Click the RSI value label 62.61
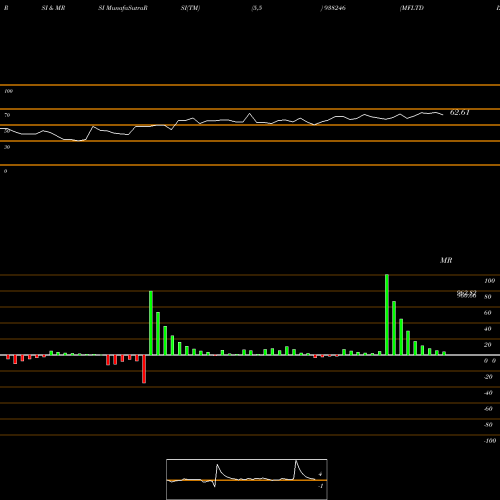 (x=460, y=112)
